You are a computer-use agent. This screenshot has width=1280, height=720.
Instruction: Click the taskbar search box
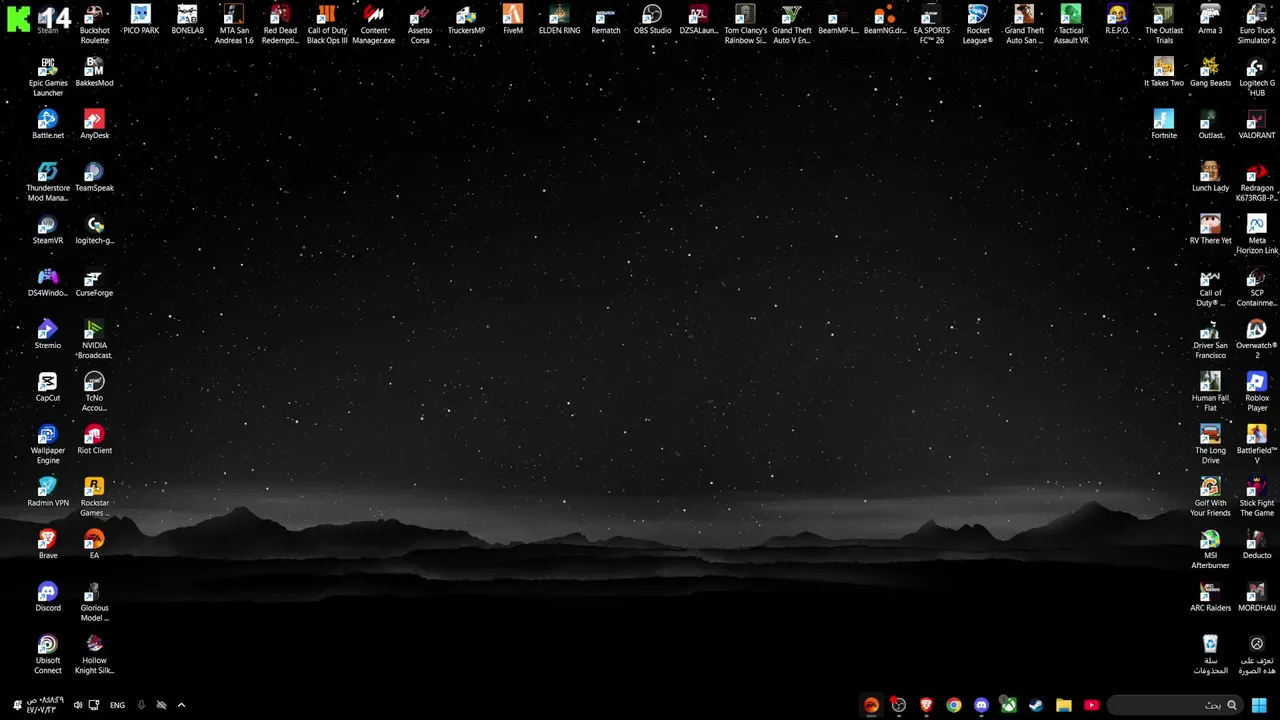[x=1175, y=705]
